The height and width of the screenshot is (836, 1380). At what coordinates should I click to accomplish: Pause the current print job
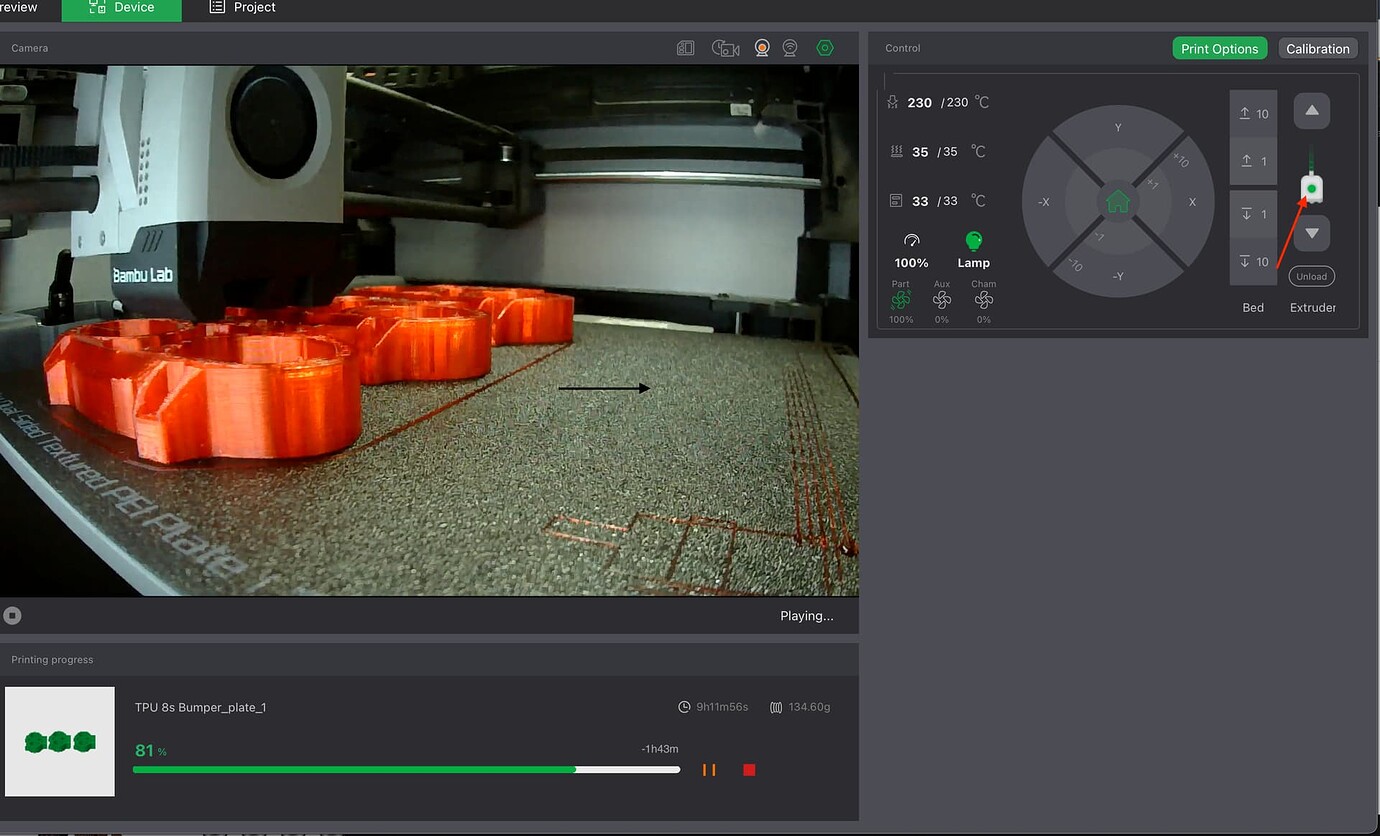point(709,770)
